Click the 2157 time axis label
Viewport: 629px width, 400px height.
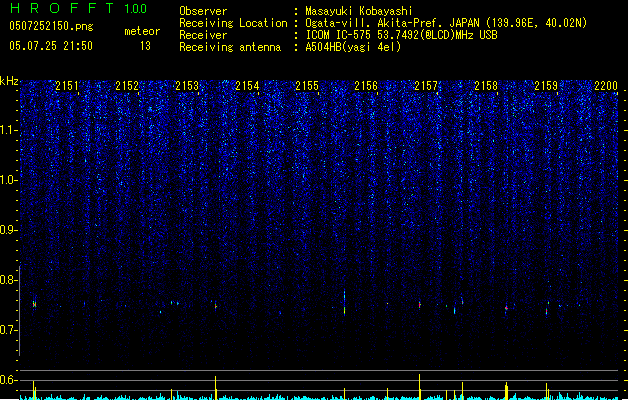pyautogui.click(x=426, y=85)
